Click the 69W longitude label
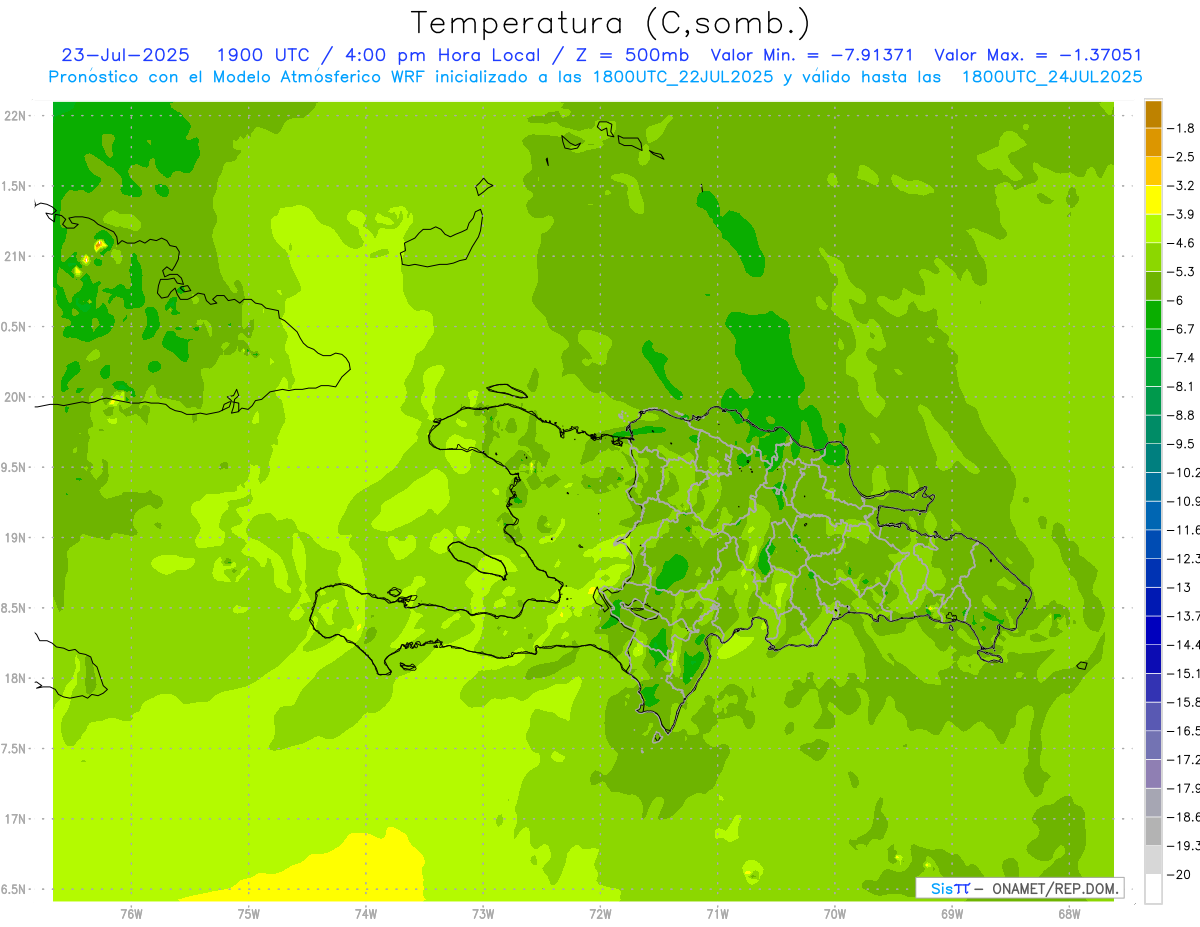The height and width of the screenshot is (927, 1200). point(952,913)
